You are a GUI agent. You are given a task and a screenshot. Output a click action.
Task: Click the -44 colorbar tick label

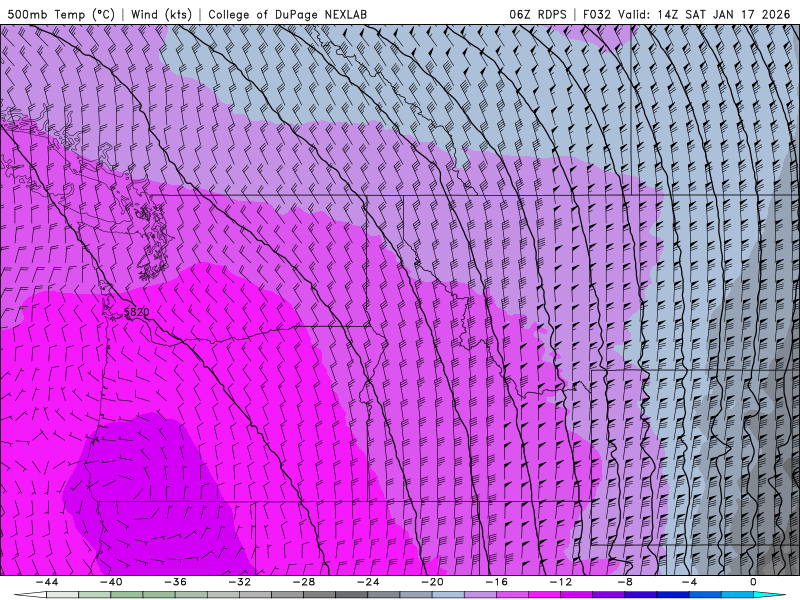click(47, 582)
